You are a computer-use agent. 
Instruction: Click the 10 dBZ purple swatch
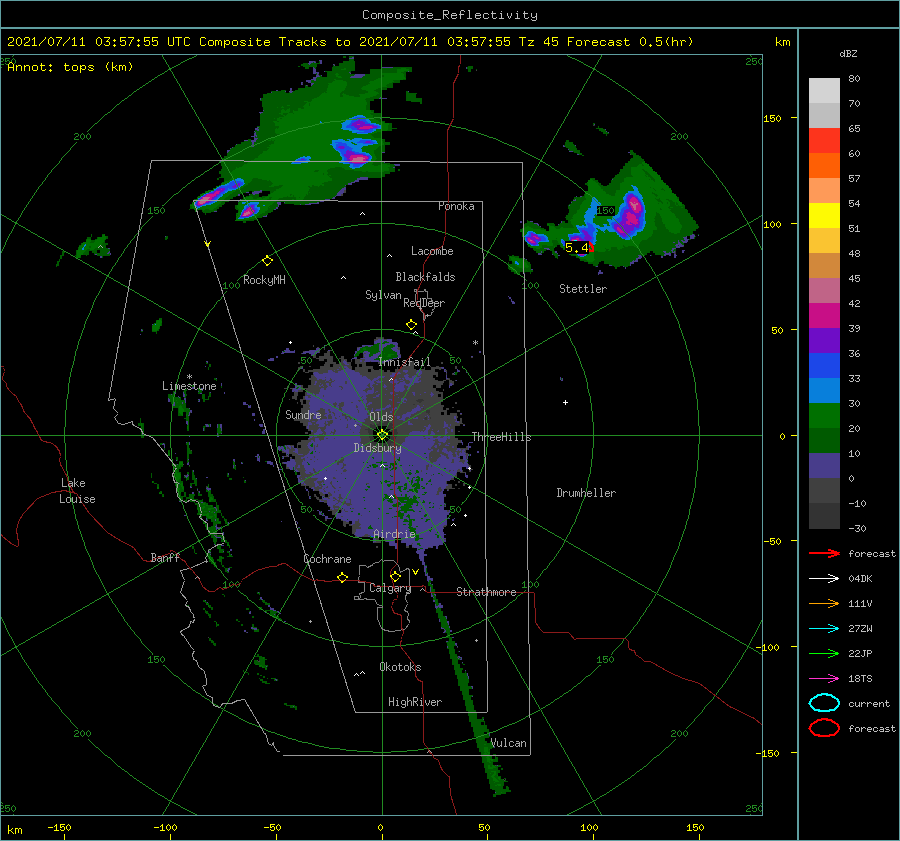824,465
